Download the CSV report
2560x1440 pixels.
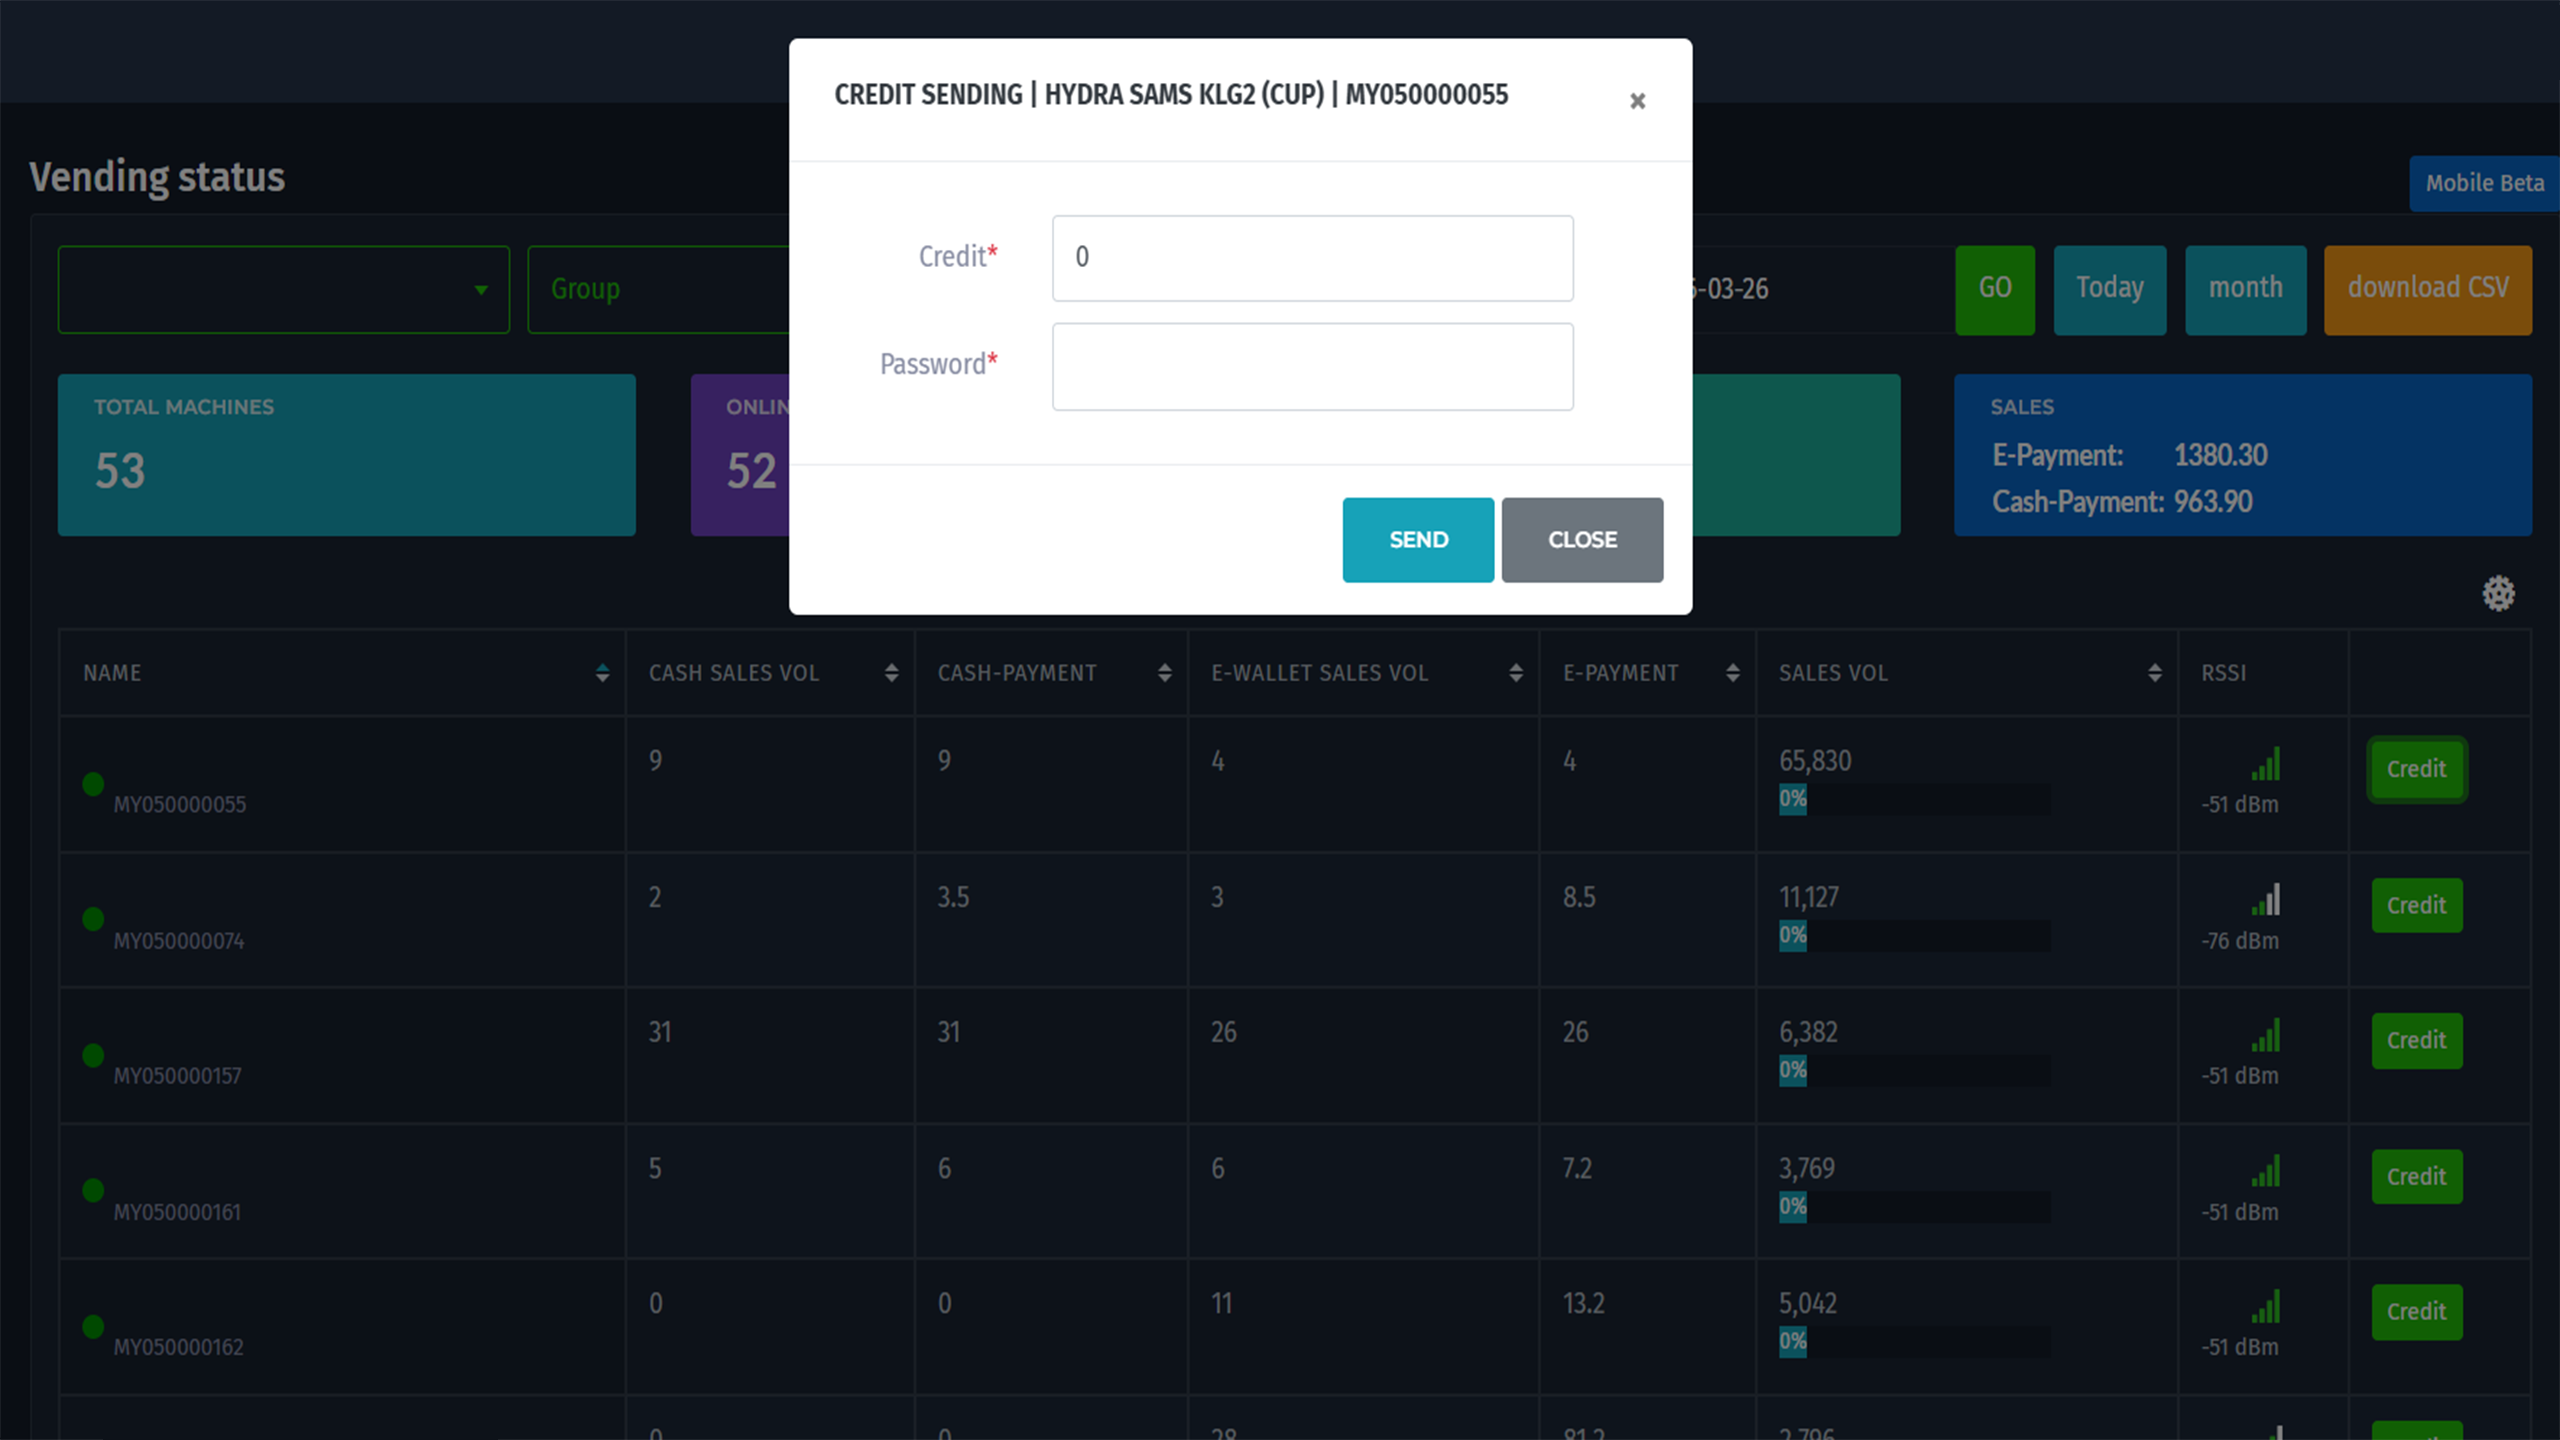tap(2428, 290)
